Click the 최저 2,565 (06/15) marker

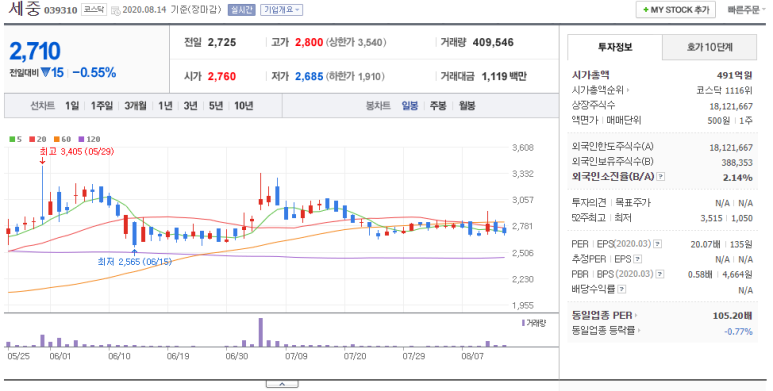point(135,261)
